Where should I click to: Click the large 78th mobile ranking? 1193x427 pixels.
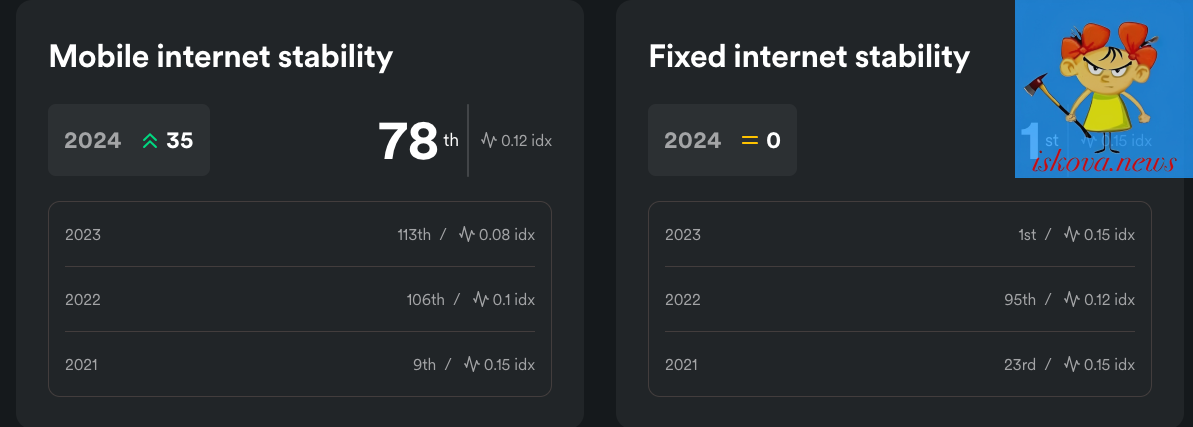(418, 142)
